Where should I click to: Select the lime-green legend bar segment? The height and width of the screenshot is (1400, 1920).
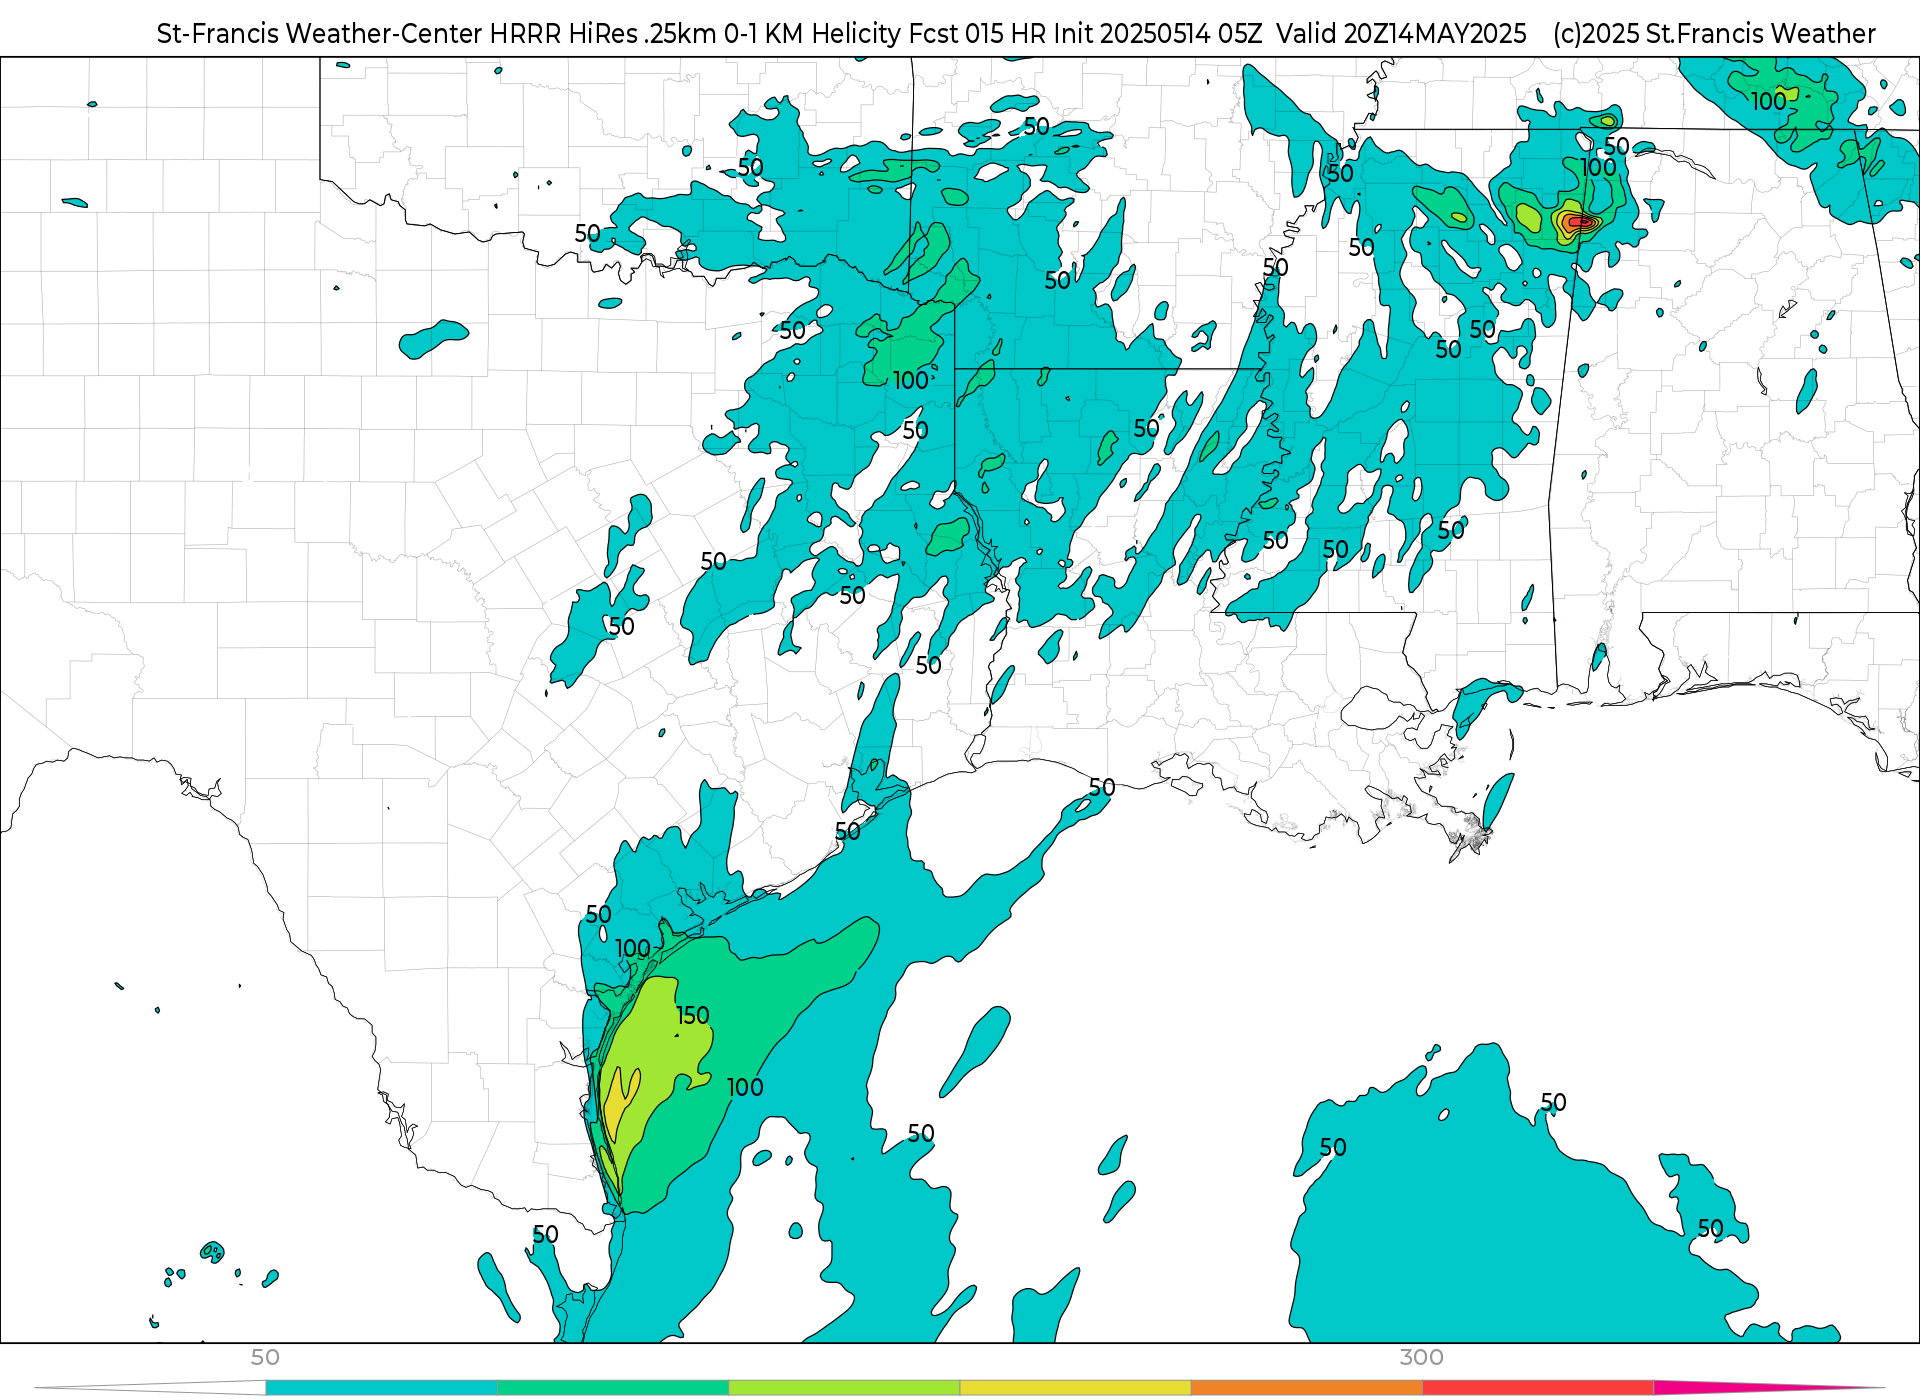tap(844, 1387)
